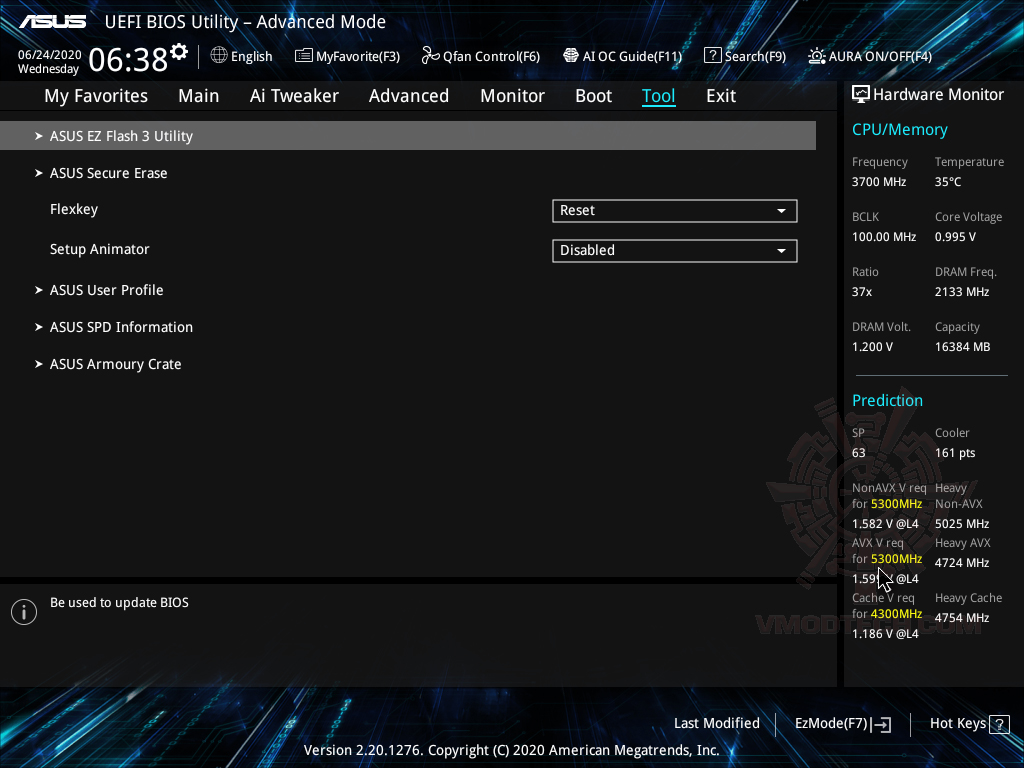Click the 161 pts cooler score
Viewport: 1024px width, 768px height.
coord(955,453)
